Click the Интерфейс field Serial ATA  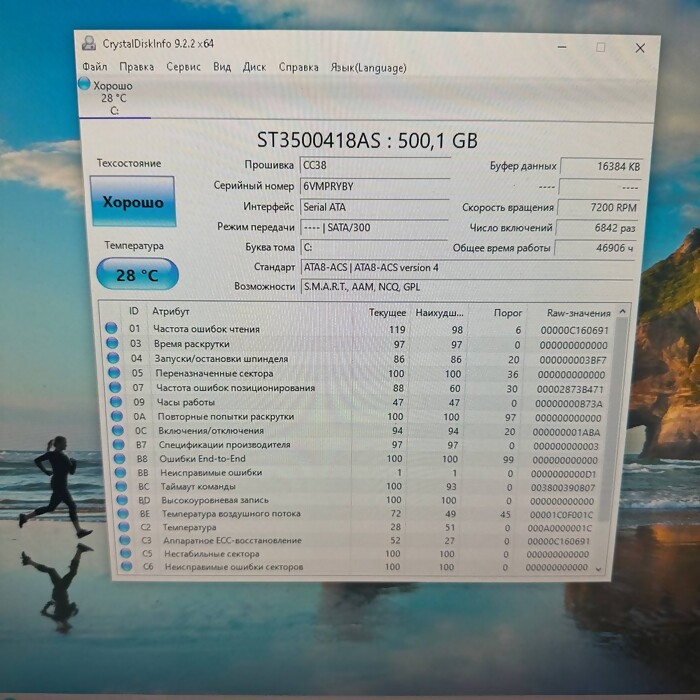(x=375, y=207)
